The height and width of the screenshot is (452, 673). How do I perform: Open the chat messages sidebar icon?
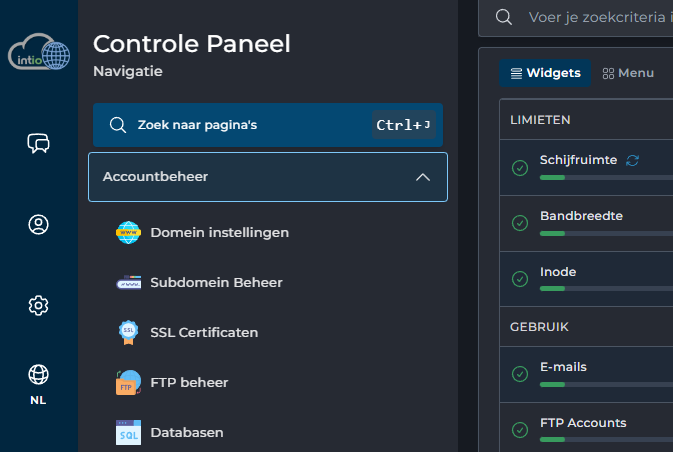[38, 144]
